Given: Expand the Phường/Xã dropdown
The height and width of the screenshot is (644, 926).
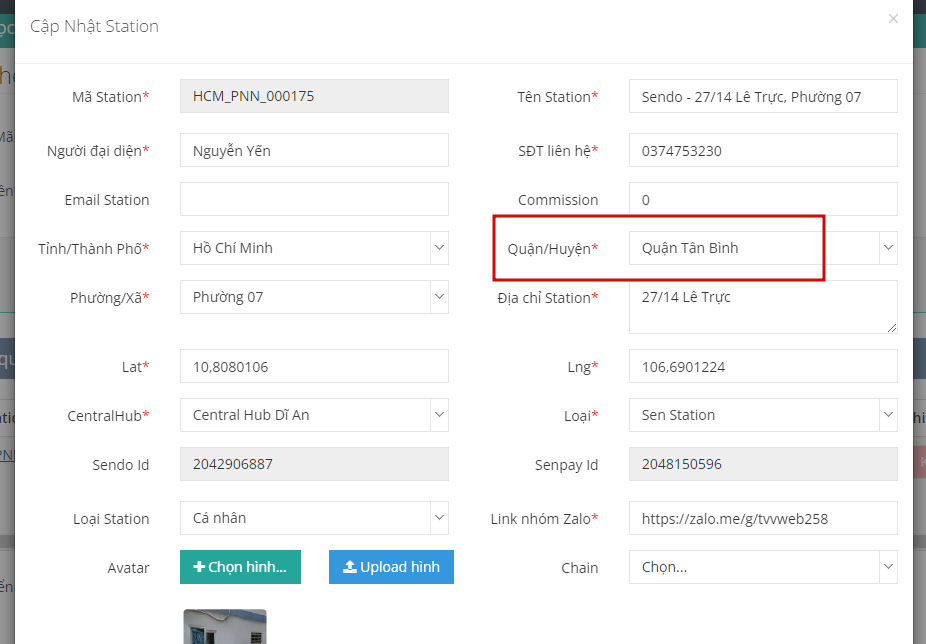Looking at the screenshot, I should 439,297.
